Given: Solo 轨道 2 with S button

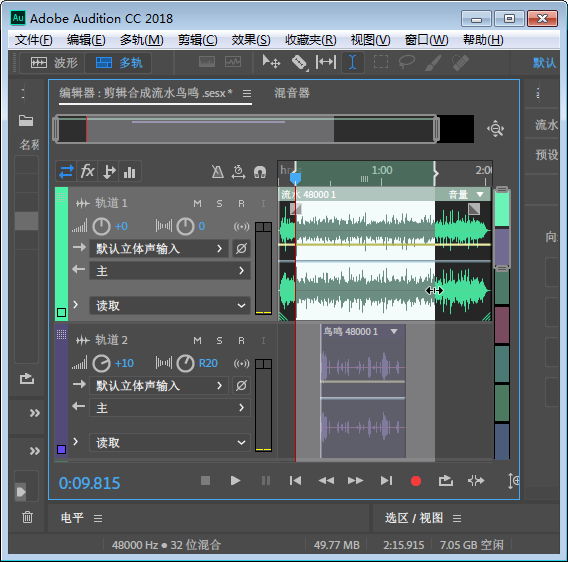Looking at the screenshot, I should coord(219,341).
